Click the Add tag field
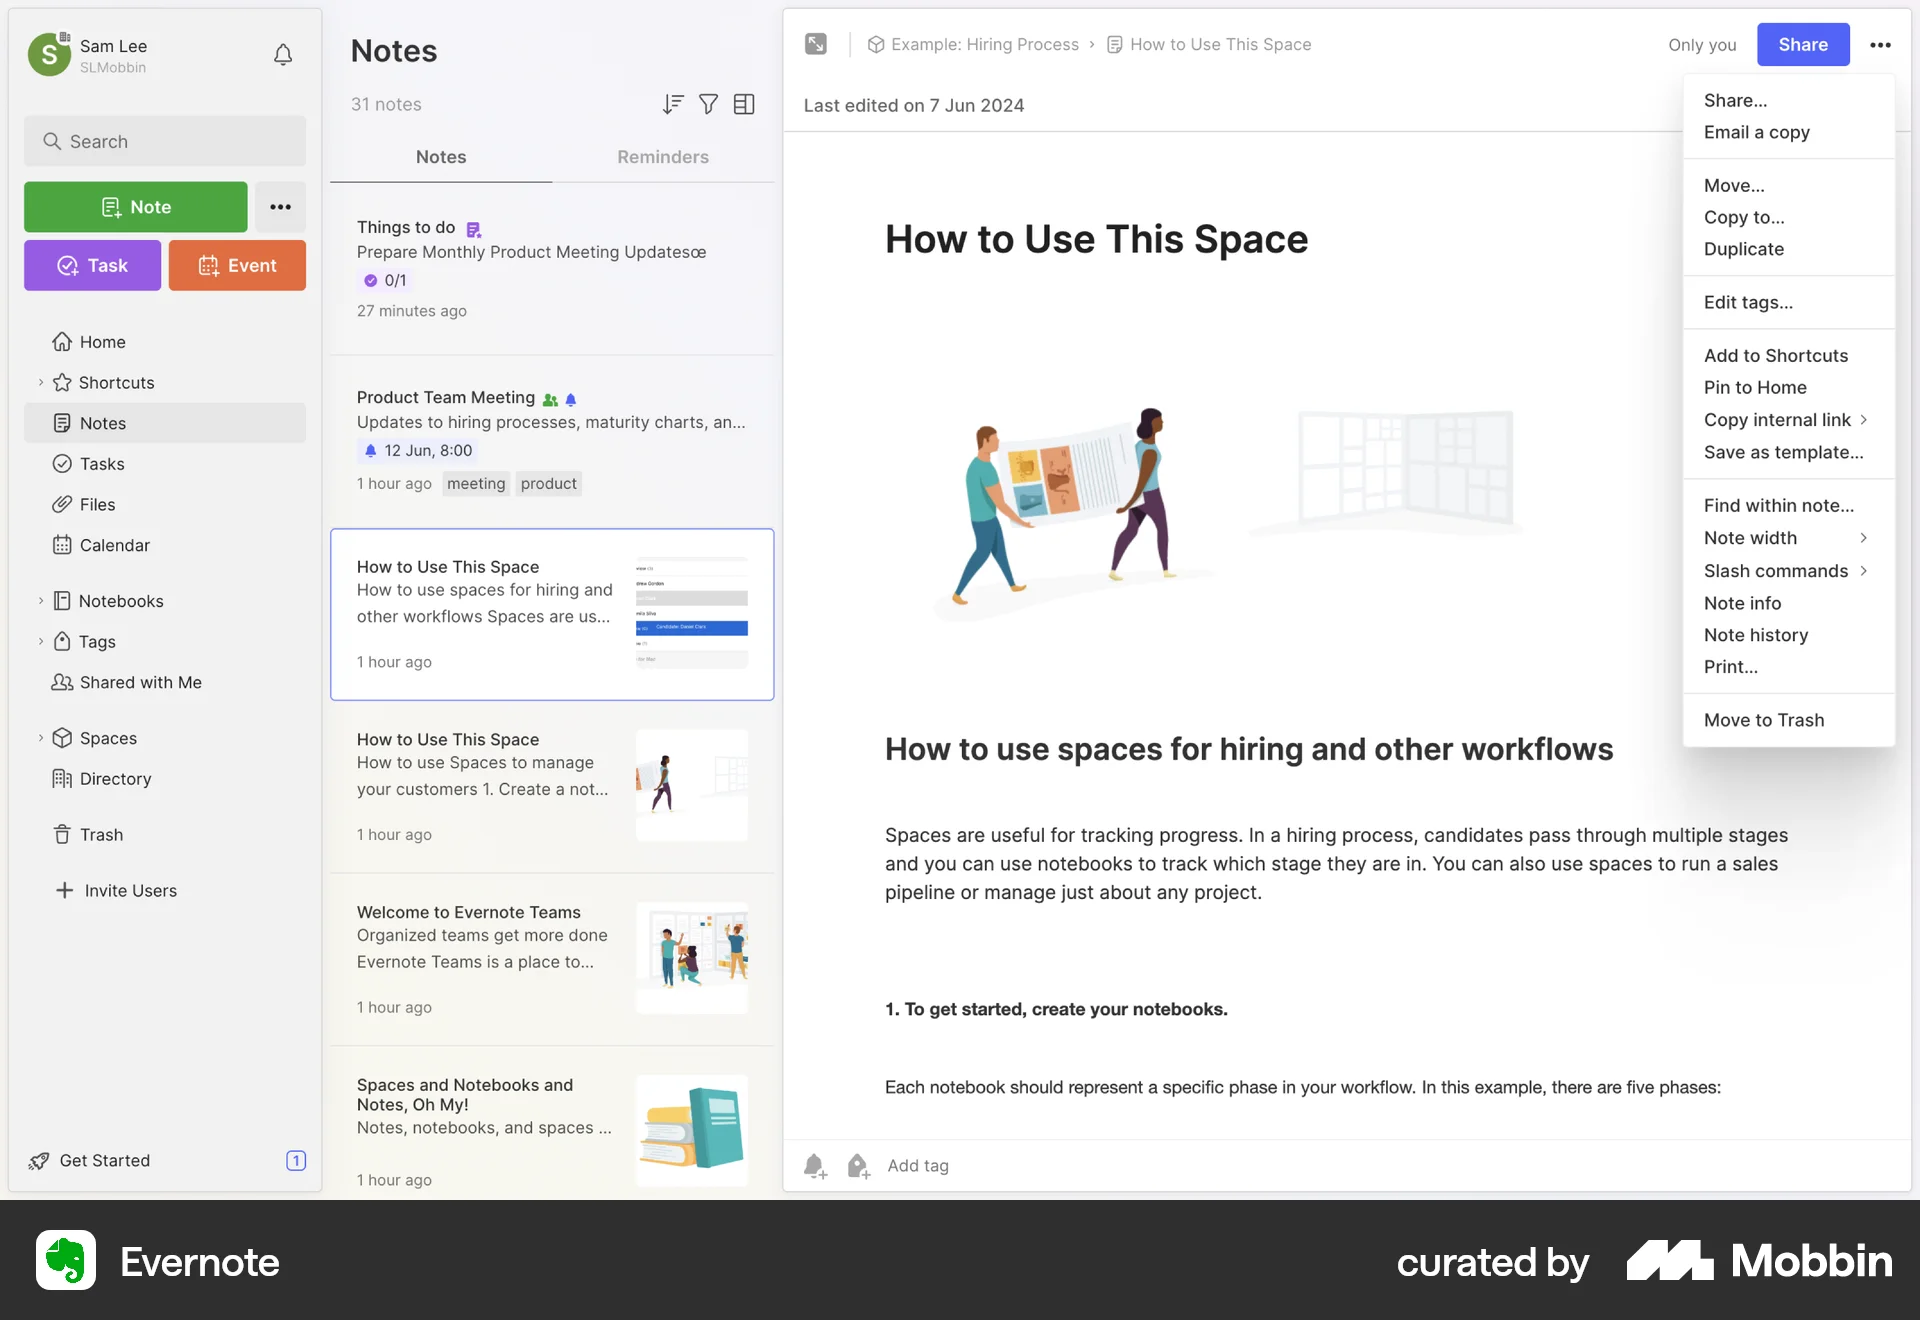The width and height of the screenshot is (1920, 1320). 918,1165
